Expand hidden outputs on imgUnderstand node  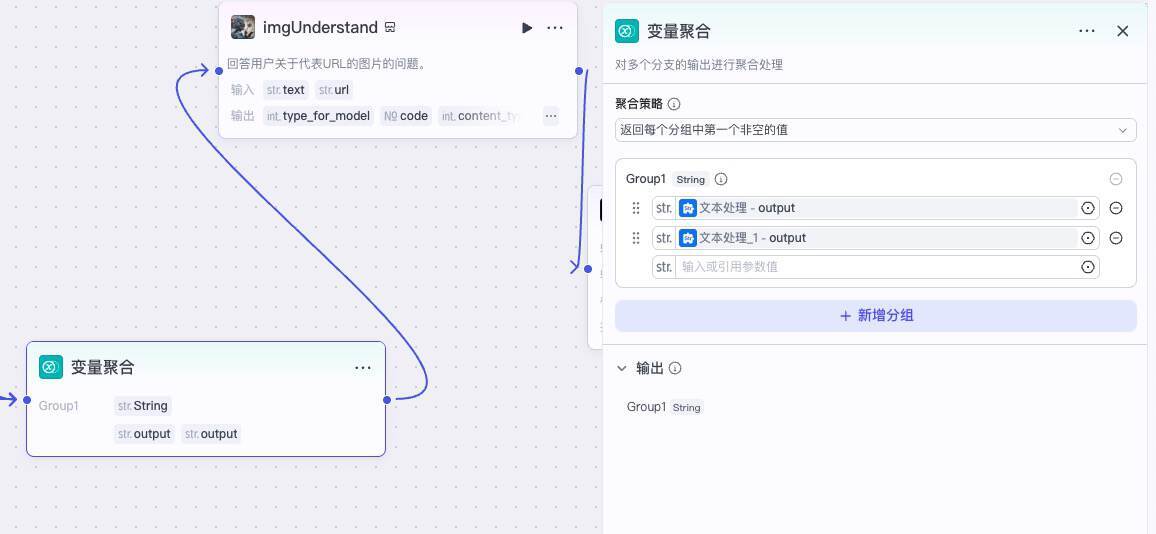pyautogui.click(x=551, y=116)
